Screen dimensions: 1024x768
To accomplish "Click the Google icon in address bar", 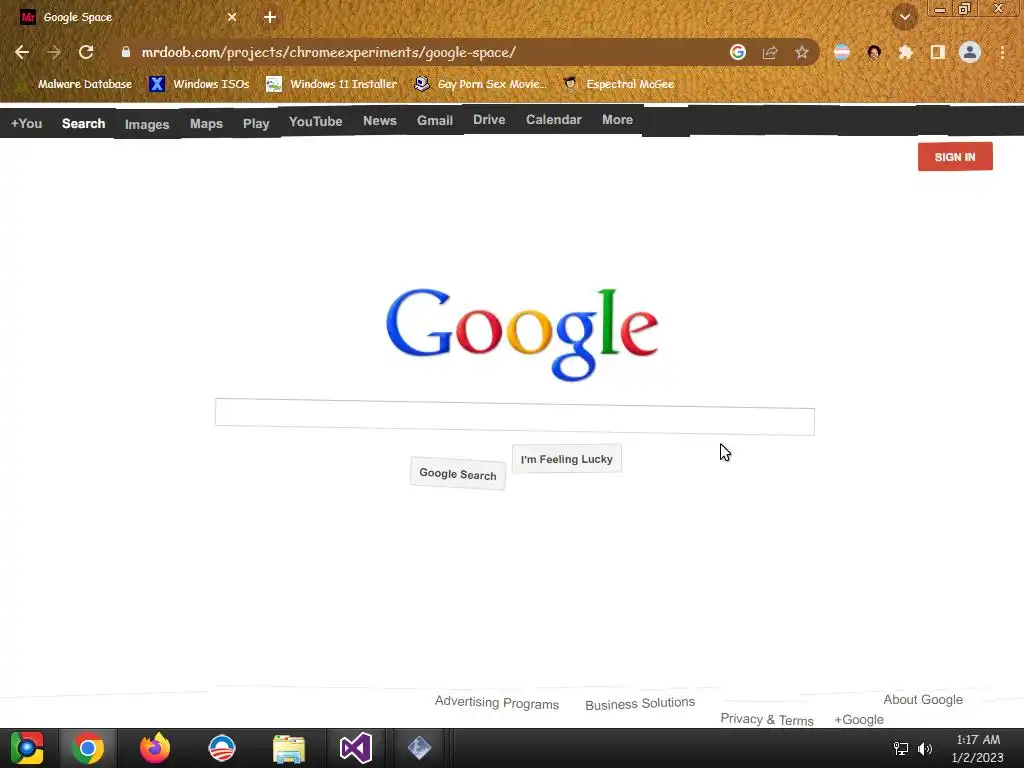I will pos(738,52).
